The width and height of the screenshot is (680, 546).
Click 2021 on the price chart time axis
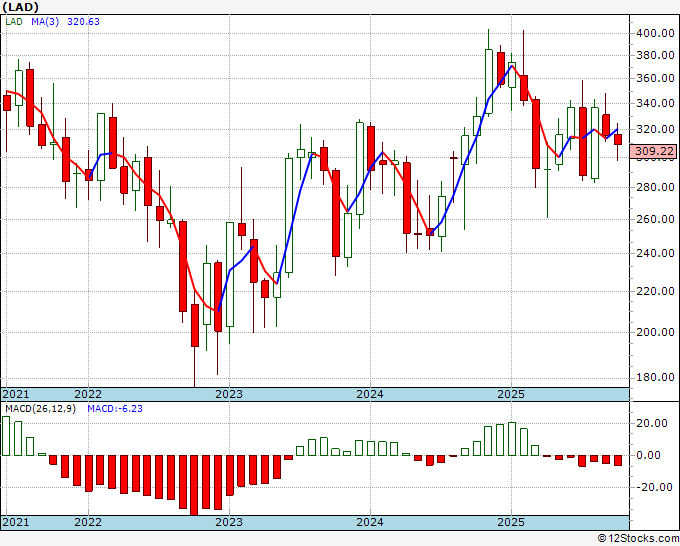[16, 394]
